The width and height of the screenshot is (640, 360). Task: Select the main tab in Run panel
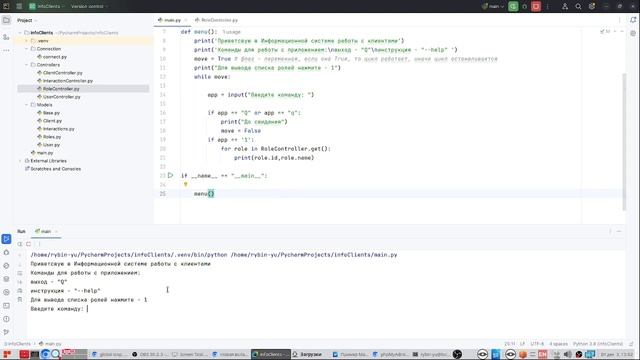pyautogui.click(x=43, y=231)
